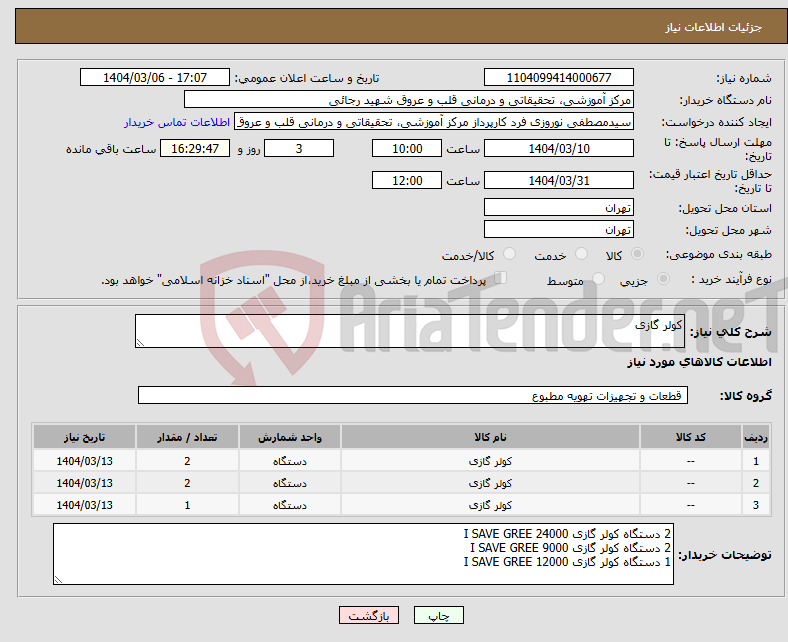Screen dimensions: 788x642
Task: Click the date 1404/03/13 in row 3
Action: pyautogui.click(x=84, y=505)
